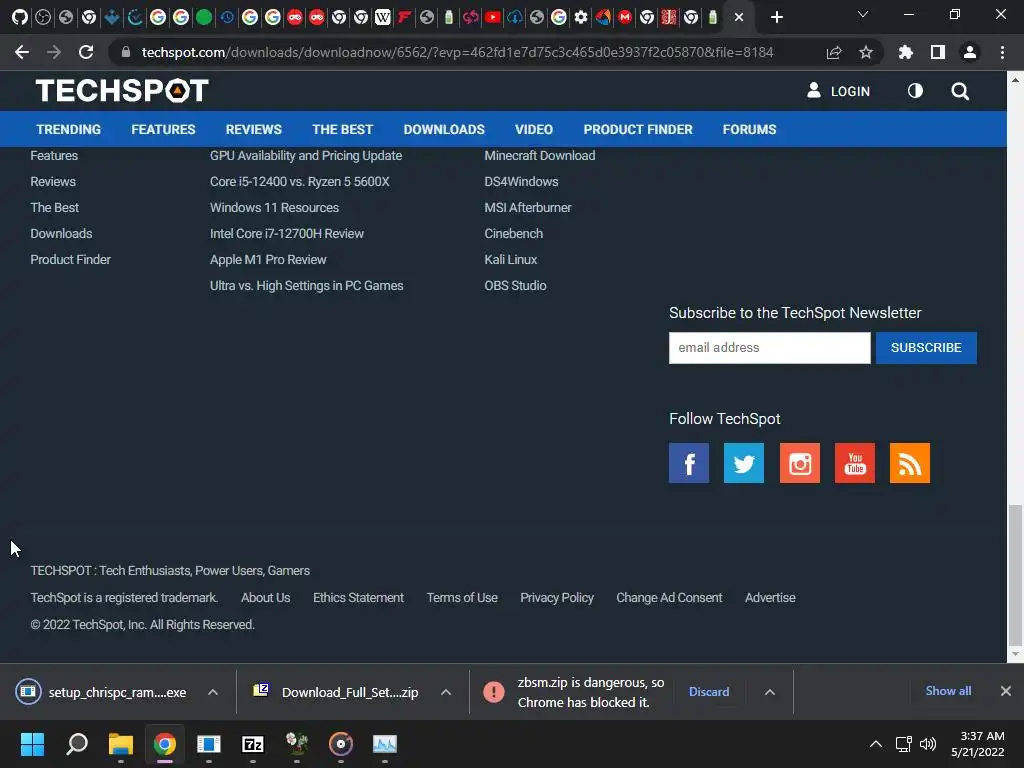The image size is (1024, 768).
Task: Open Windows 11 Resources link
Action: (274, 208)
